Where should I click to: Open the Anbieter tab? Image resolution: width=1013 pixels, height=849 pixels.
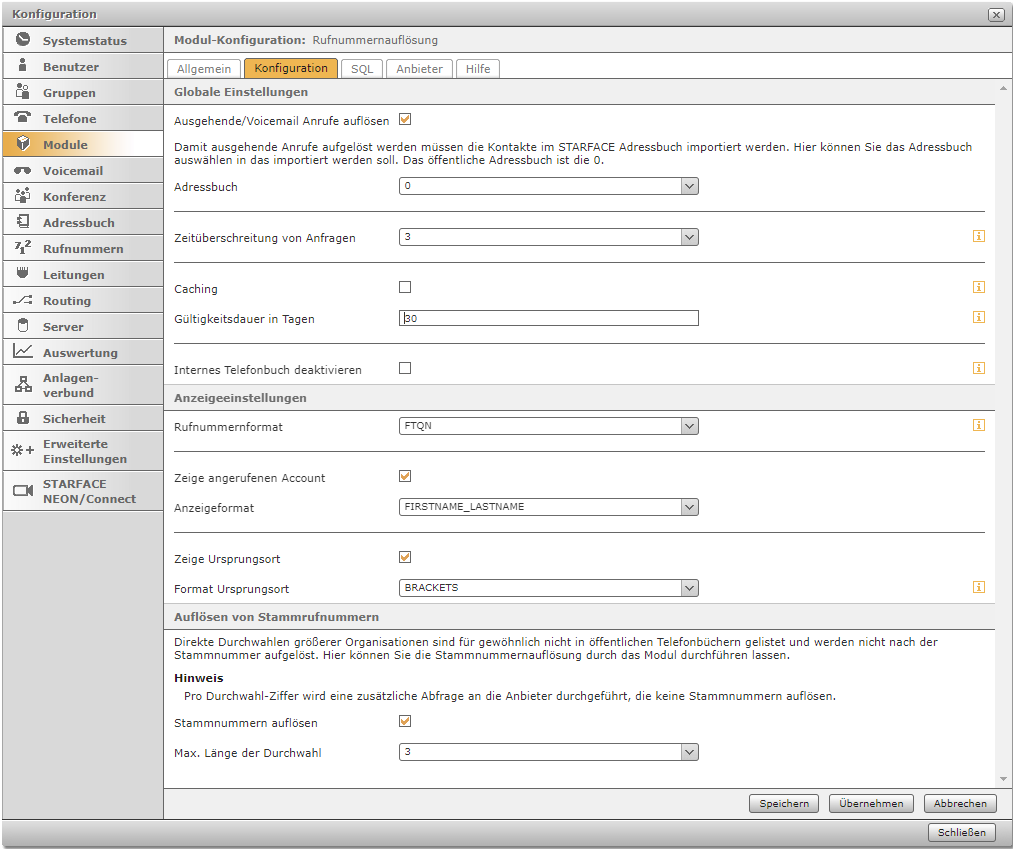click(x=419, y=69)
